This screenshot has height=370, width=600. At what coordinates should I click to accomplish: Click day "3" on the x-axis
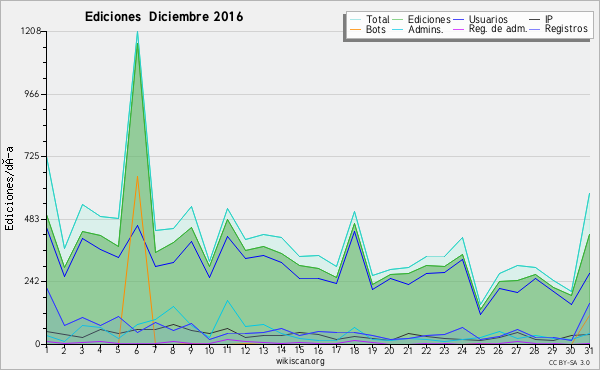tap(82, 350)
